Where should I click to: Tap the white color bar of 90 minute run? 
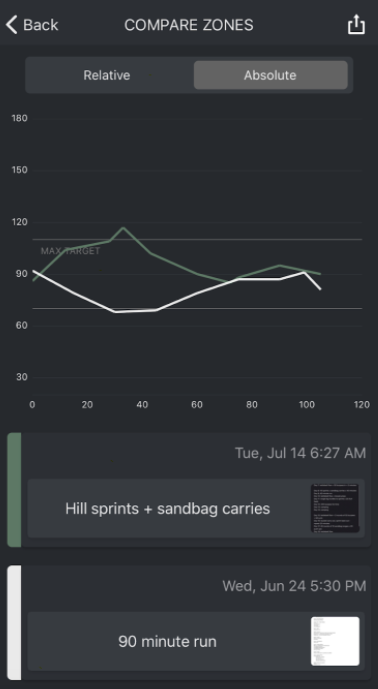pos(14,623)
